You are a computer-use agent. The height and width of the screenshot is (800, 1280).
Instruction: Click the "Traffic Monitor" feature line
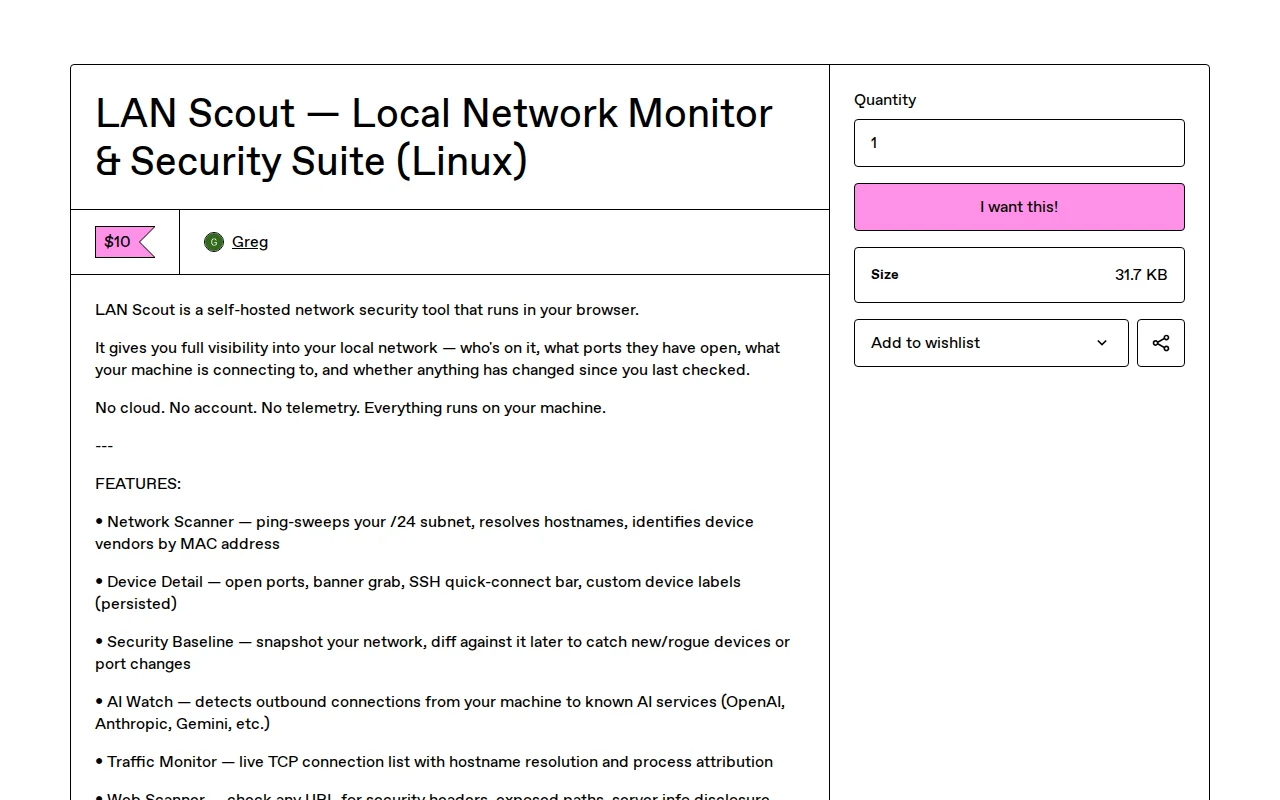pos(434,762)
